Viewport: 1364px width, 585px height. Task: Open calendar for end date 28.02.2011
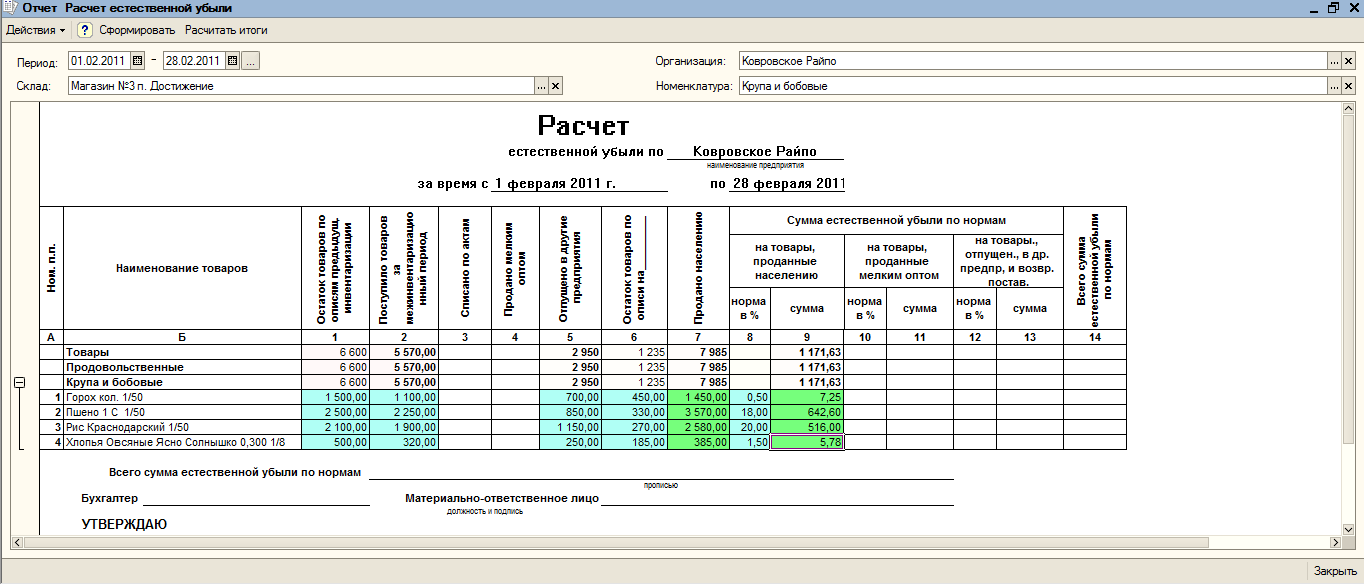(233, 61)
